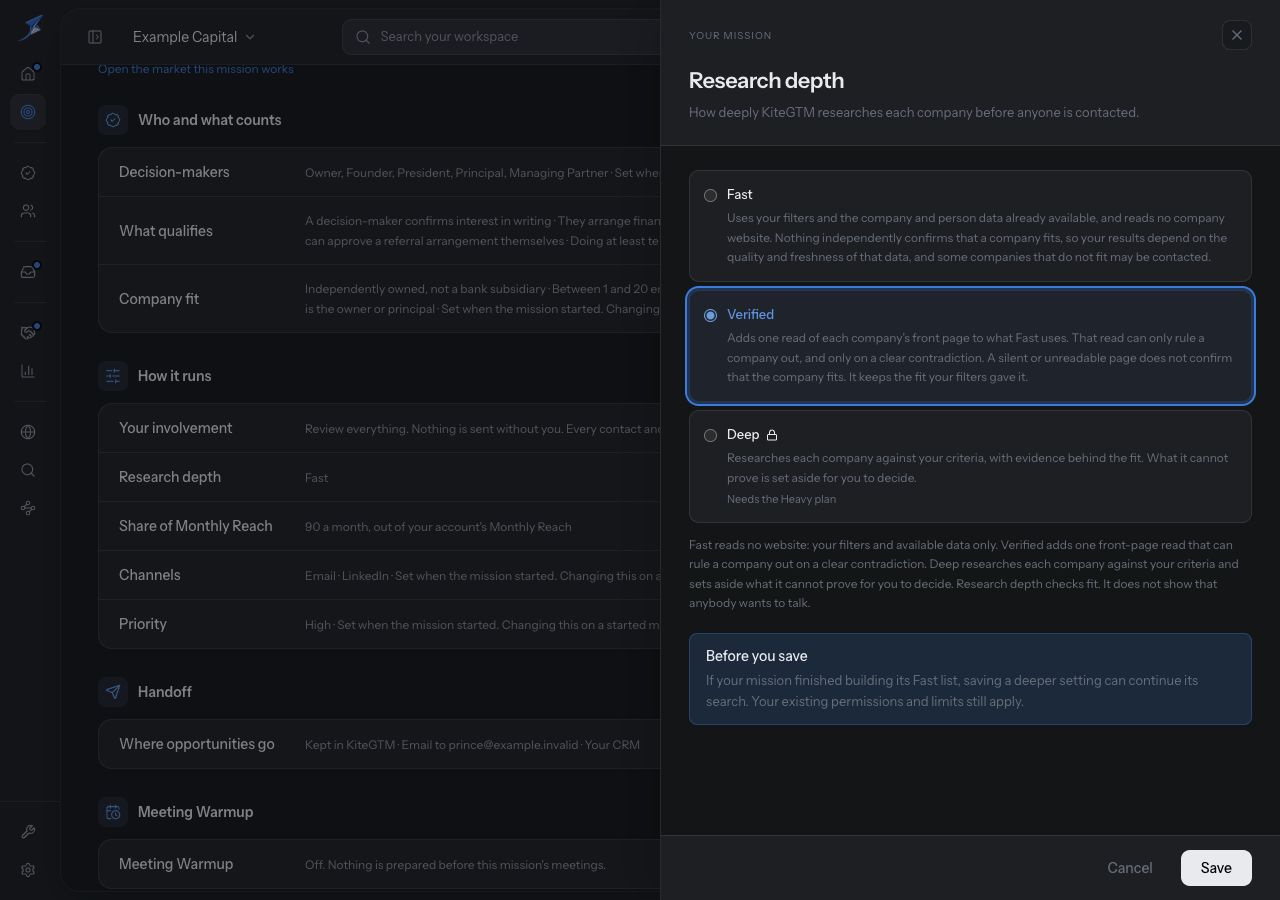Open the handshake icon in the sidebar
Viewport: 1280px width, 900px height.
tap(28, 333)
